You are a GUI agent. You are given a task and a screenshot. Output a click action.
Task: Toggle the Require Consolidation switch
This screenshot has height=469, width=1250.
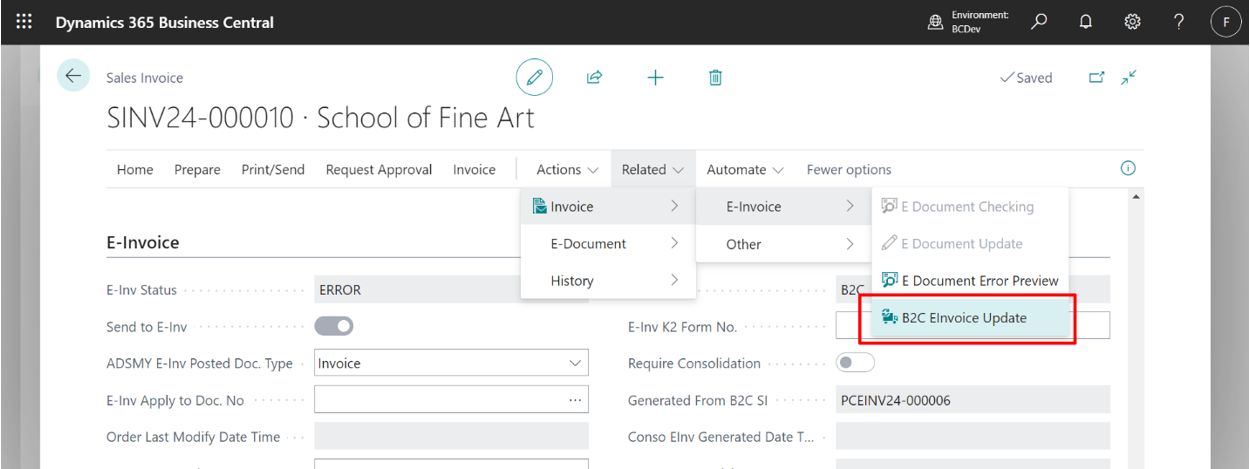(x=855, y=363)
